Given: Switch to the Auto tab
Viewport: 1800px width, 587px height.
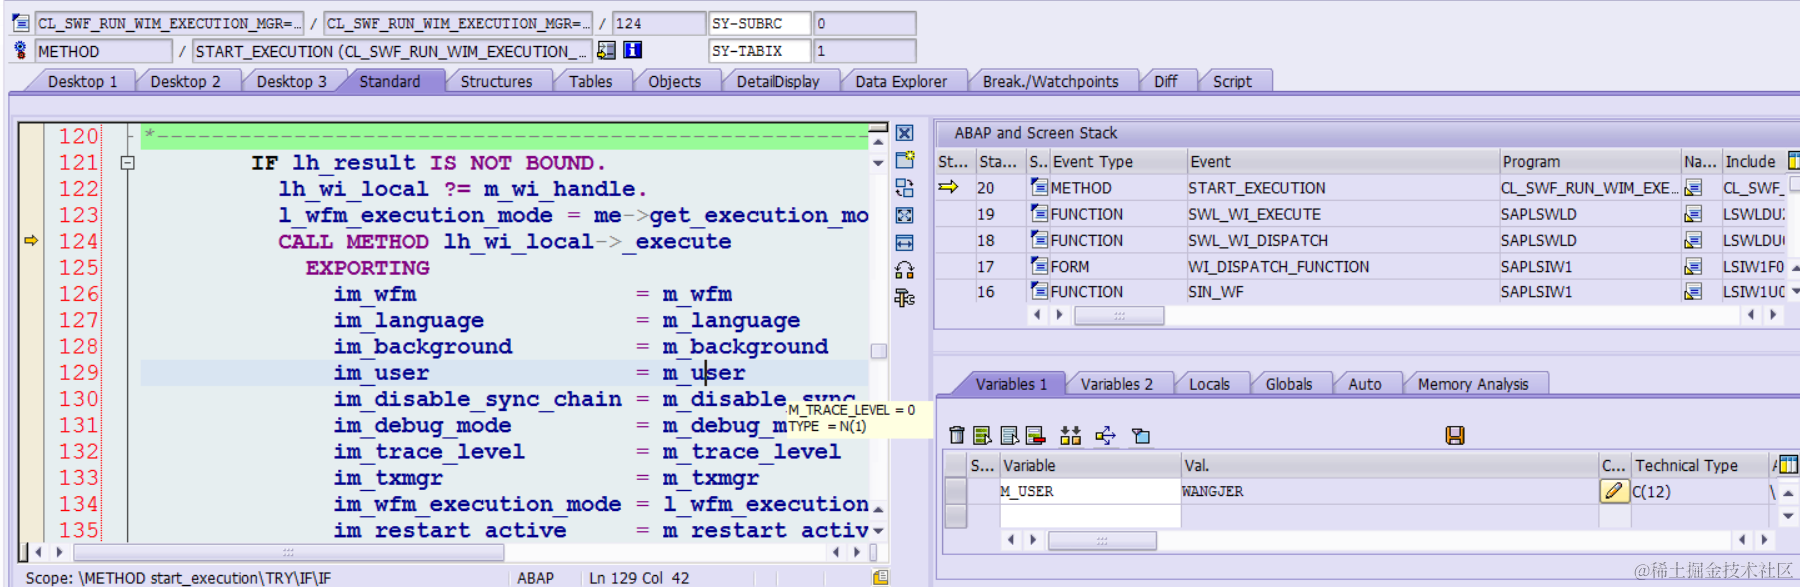Looking at the screenshot, I should click(x=1364, y=384).
